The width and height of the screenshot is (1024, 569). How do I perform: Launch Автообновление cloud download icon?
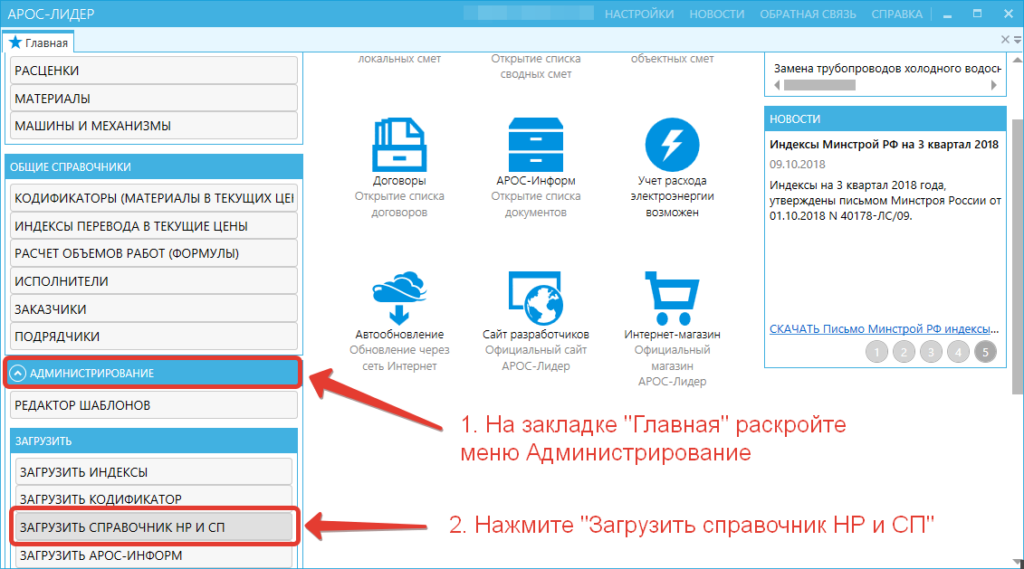[399, 298]
